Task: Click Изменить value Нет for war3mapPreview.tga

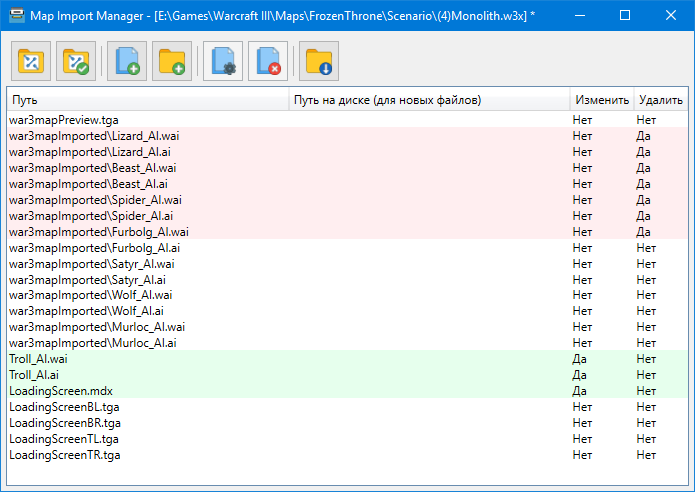Action: click(582, 120)
